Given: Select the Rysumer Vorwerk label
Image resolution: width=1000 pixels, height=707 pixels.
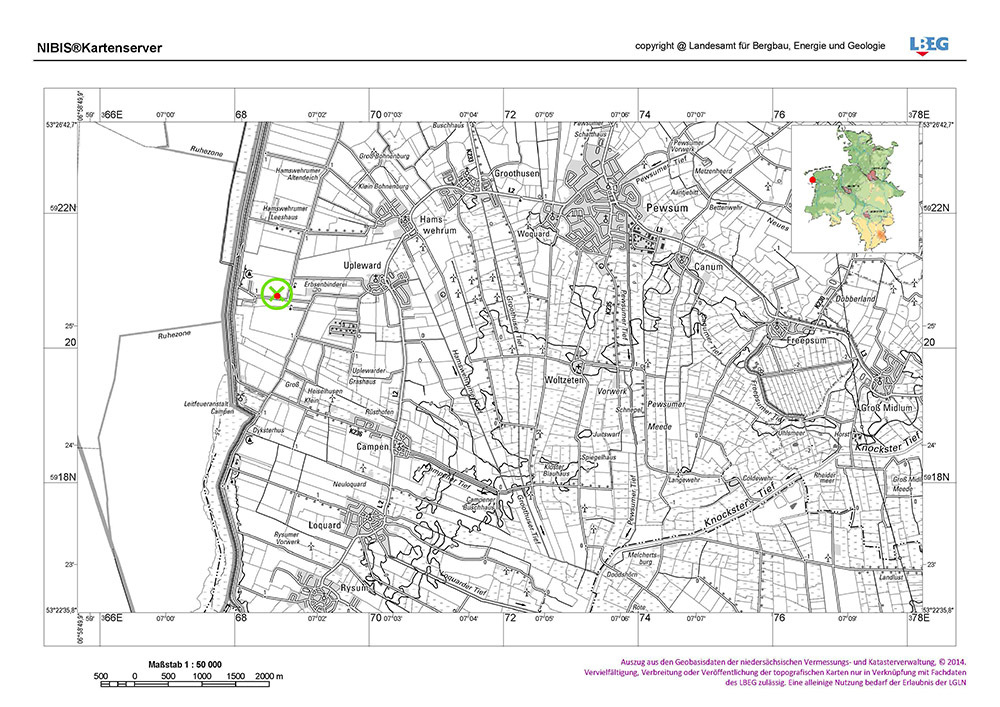Looking at the screenshot, I should [287, 537].
